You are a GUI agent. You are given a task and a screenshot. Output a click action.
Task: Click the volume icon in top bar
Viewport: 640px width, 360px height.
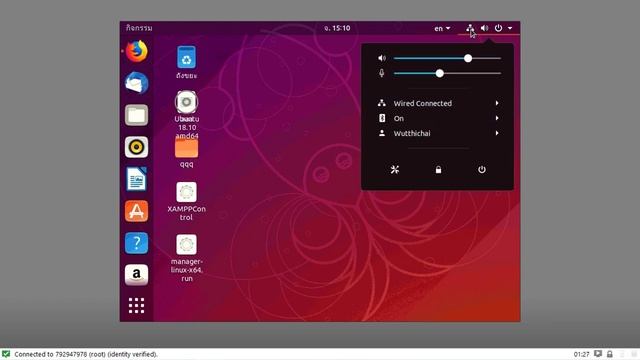point(484,28)
